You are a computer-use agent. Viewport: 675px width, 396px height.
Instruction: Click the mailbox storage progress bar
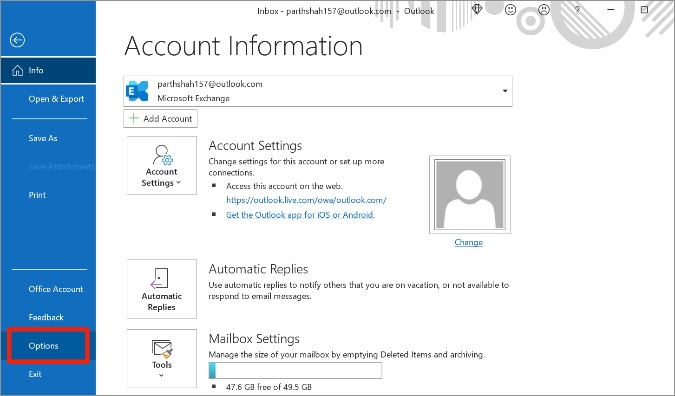click(x=295, y=370)
